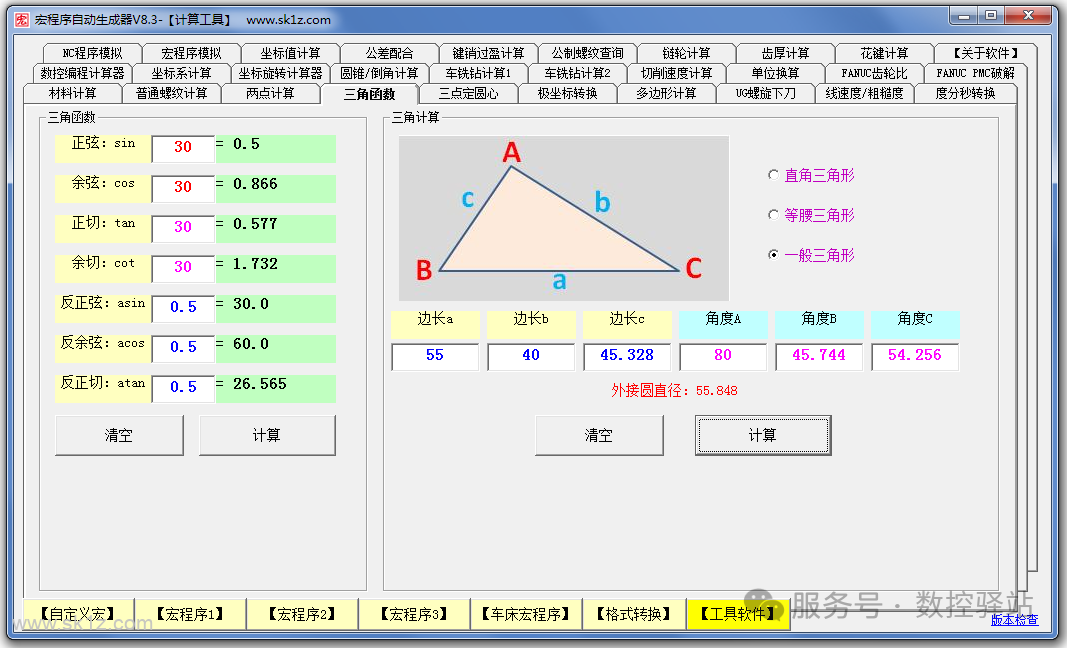The image size is (1067, 648).
Task: Switch to 坐标值计算 tab
Action: tap(290, 53)
